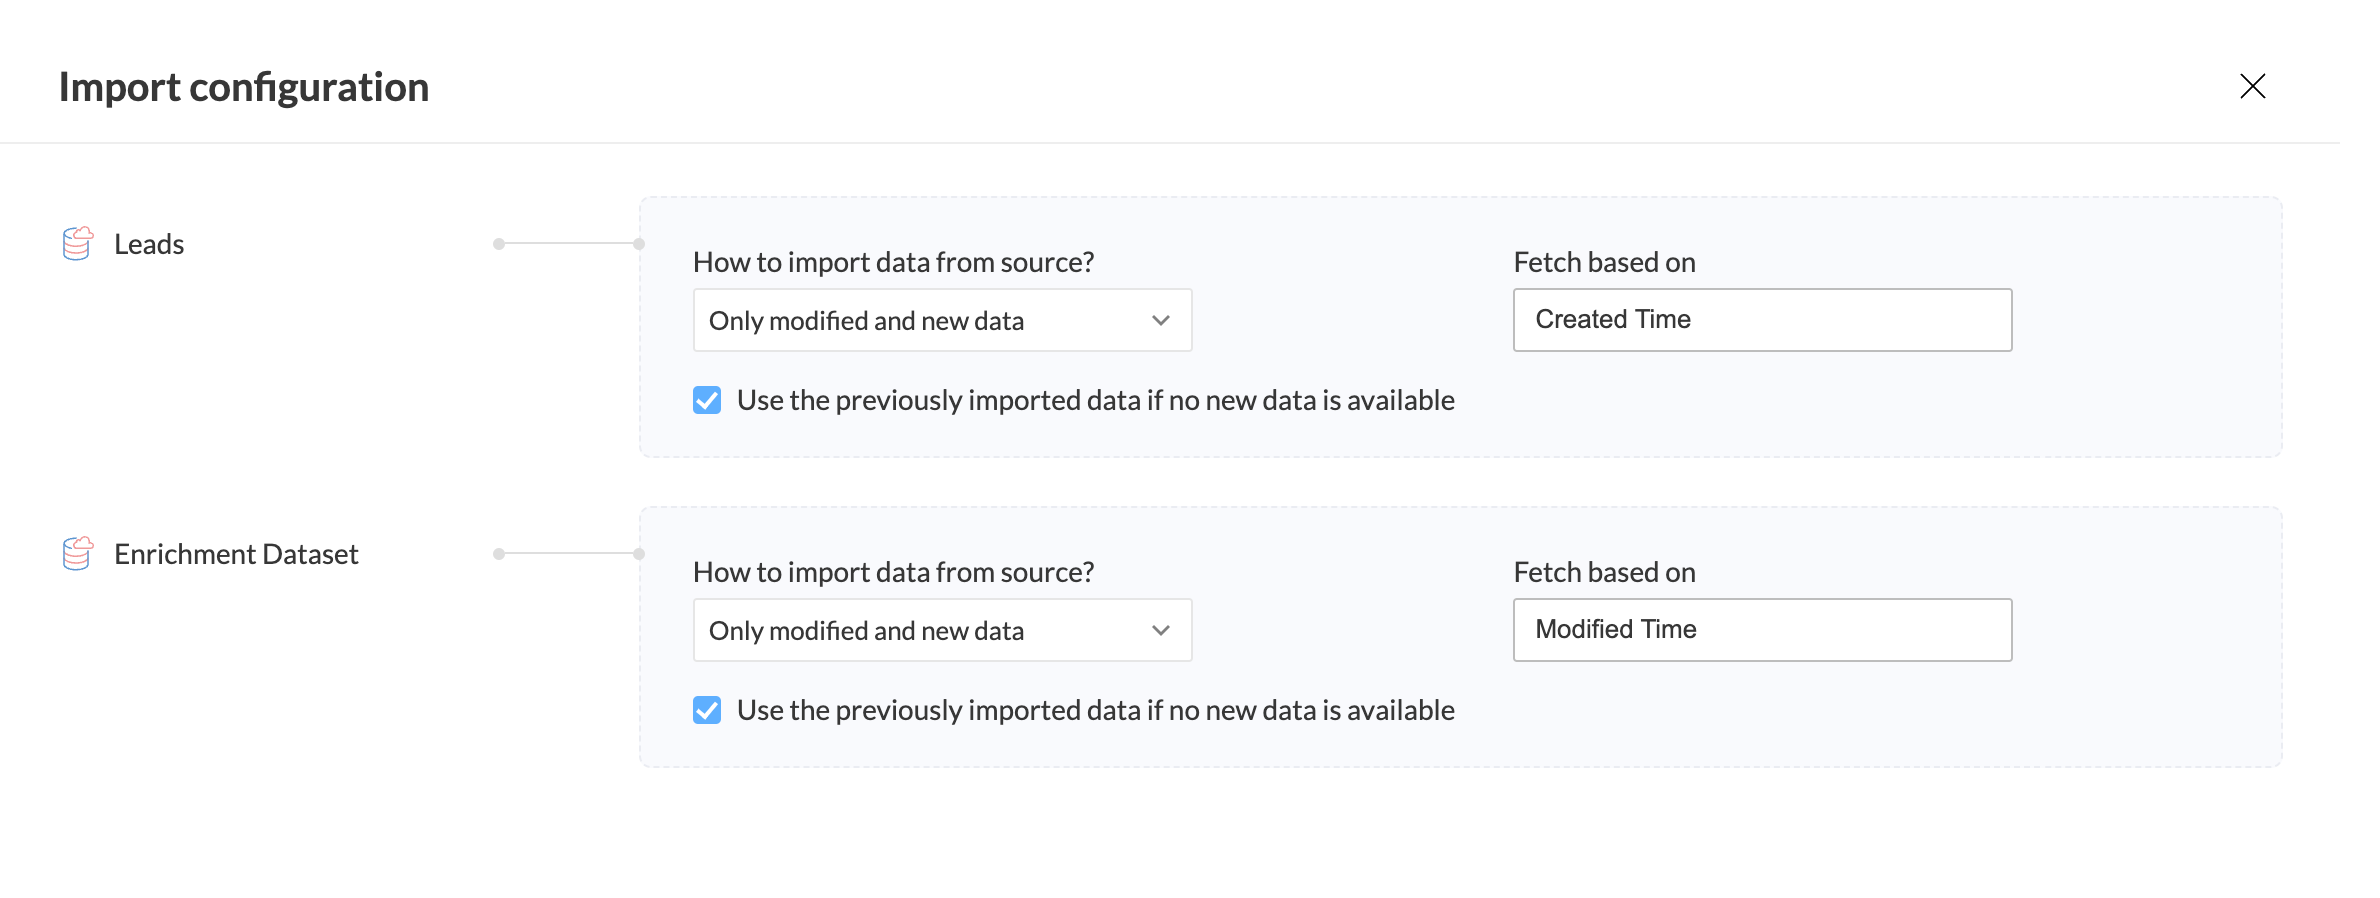Click the Created Time fetch field

pos(1762,320)
